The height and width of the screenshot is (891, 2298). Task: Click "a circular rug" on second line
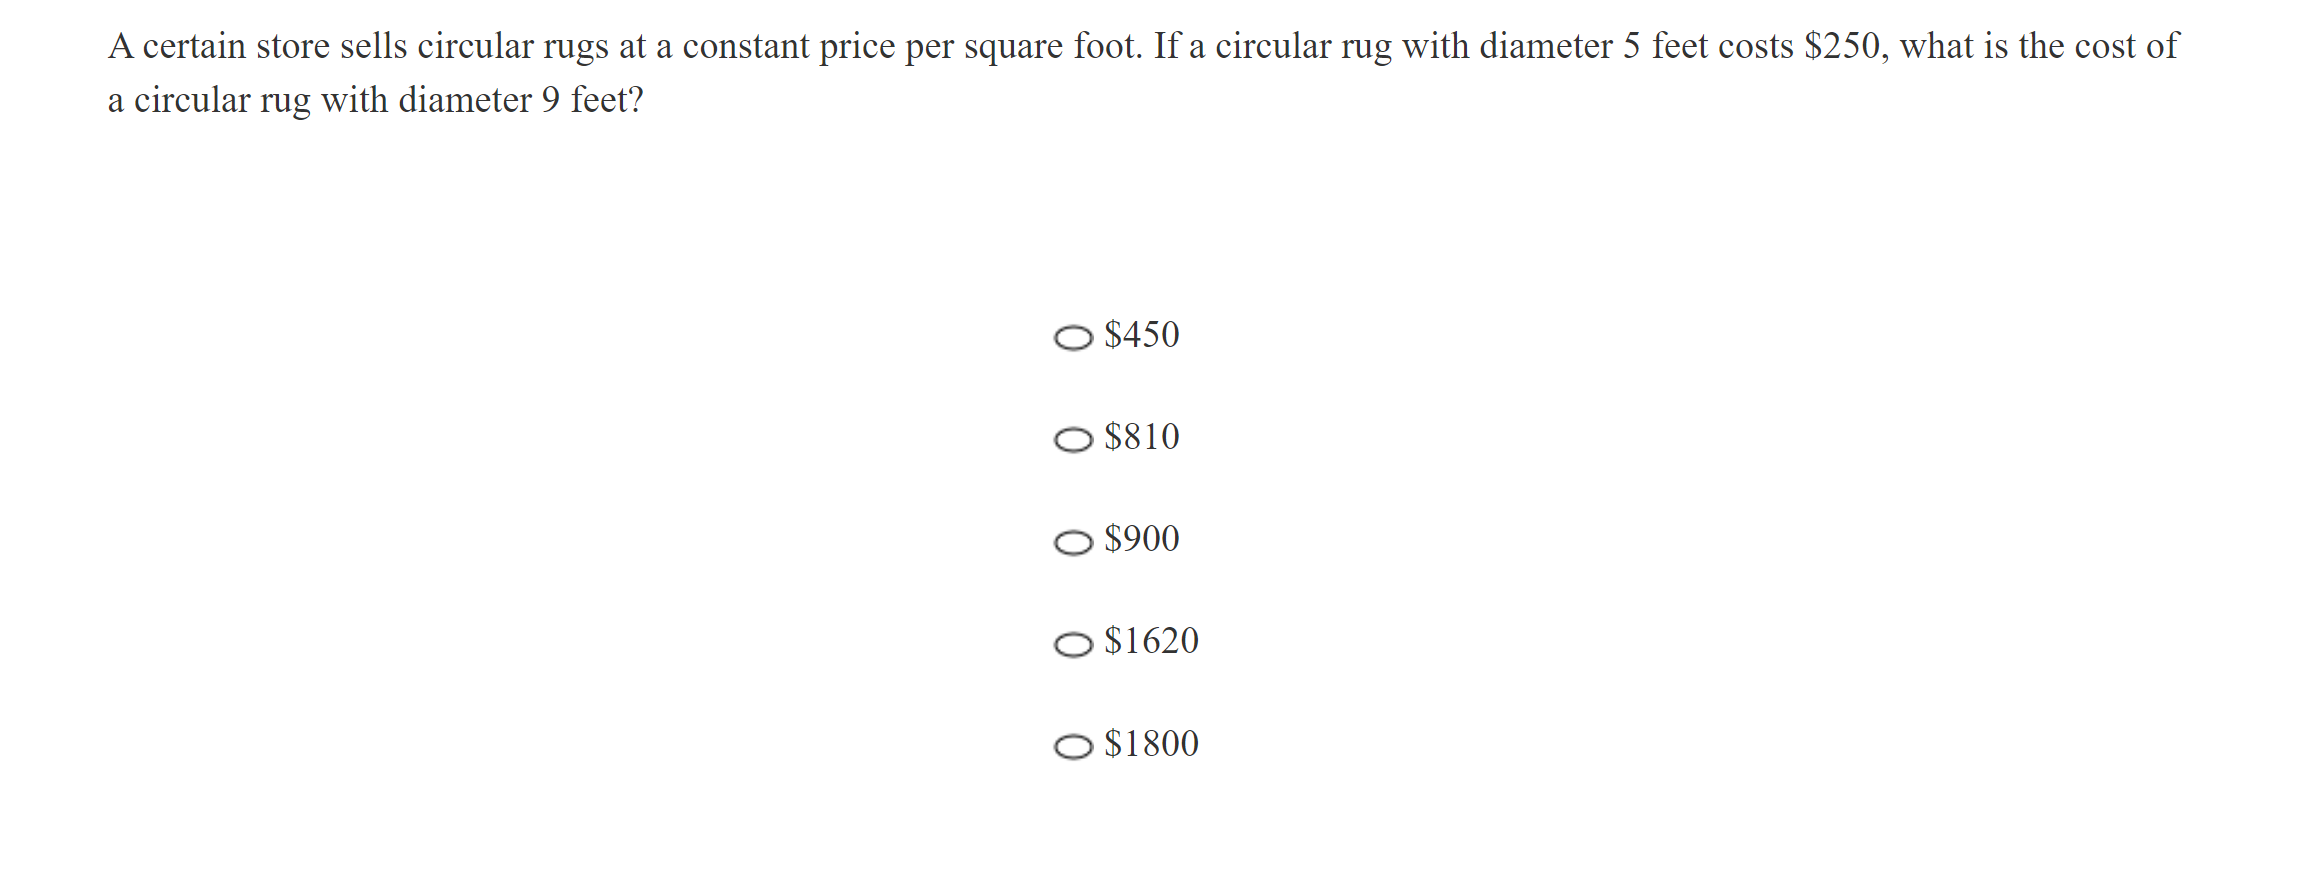click(x=208, y=101)
